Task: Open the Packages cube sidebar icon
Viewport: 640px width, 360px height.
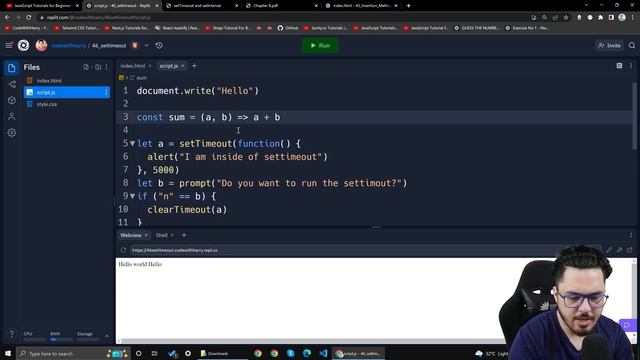Action: click(x=12, y=100)
